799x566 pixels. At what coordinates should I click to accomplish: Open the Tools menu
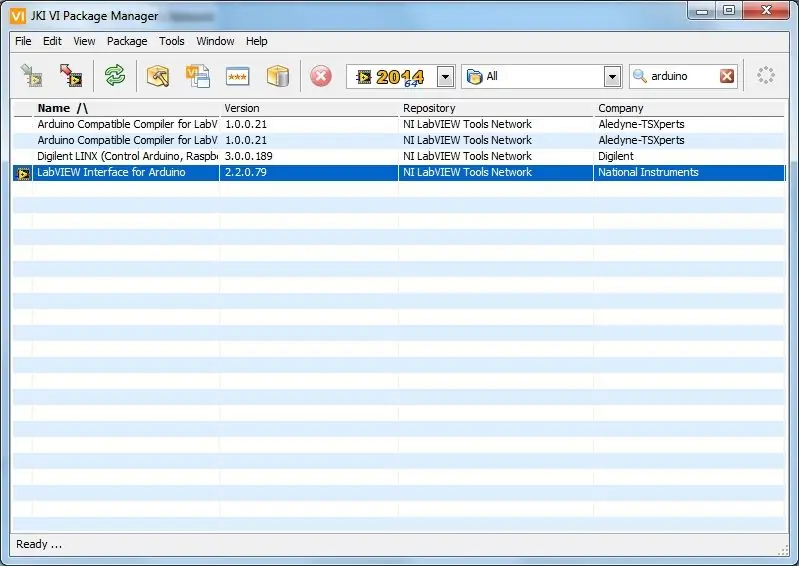[x=172, y=41]
